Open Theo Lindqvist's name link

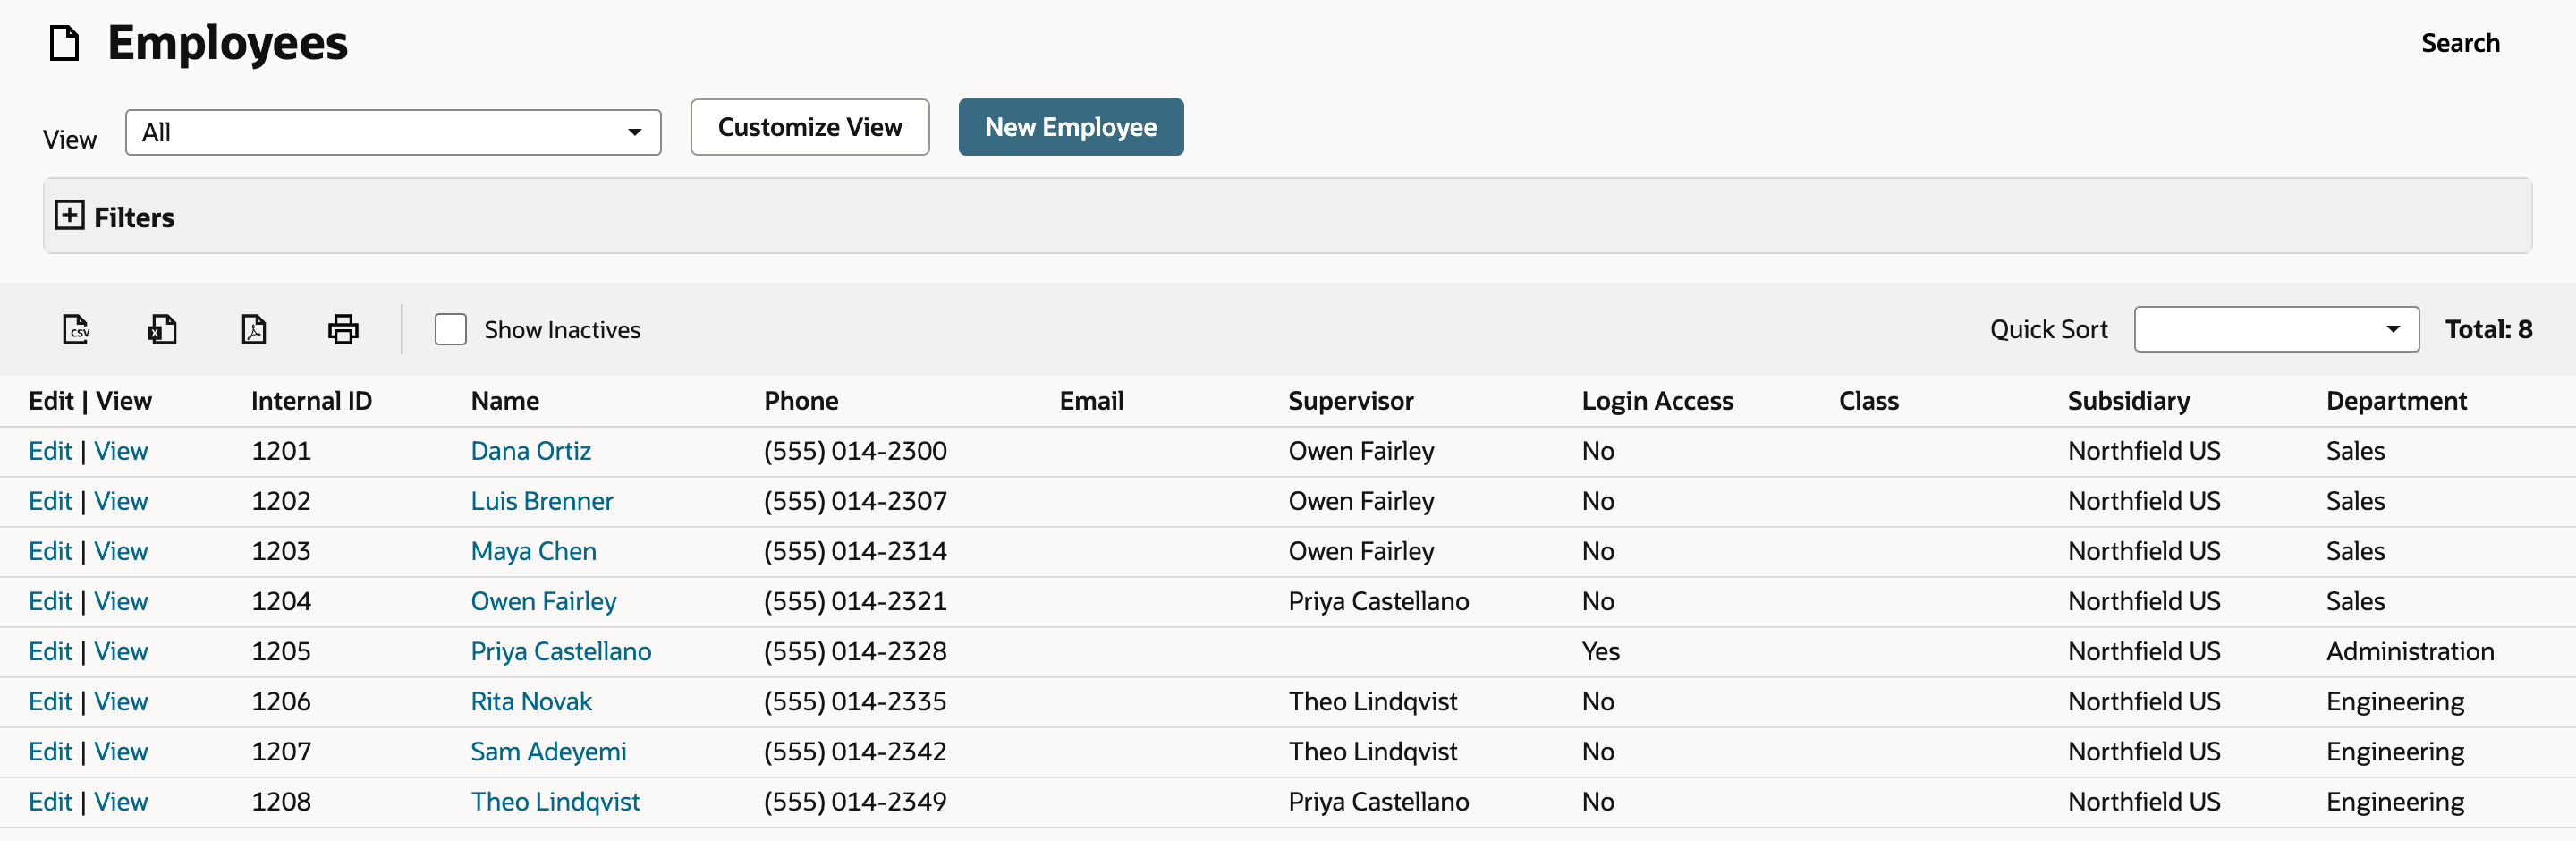[555, 801]
